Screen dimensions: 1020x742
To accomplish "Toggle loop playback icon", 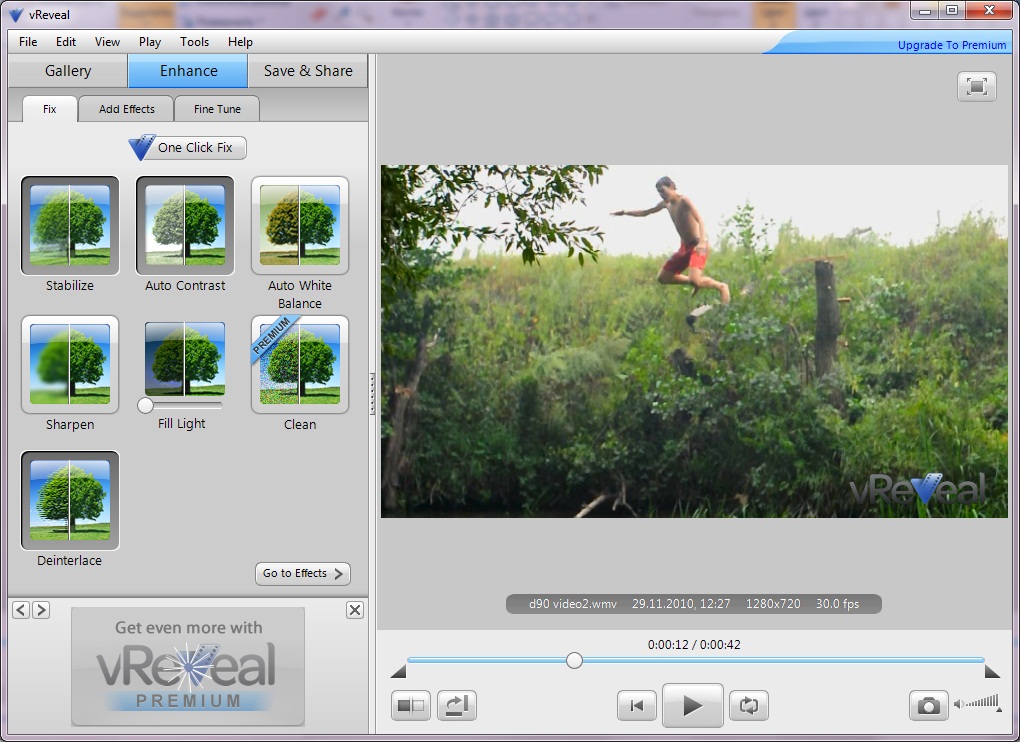I will click(x=748, y=706).
